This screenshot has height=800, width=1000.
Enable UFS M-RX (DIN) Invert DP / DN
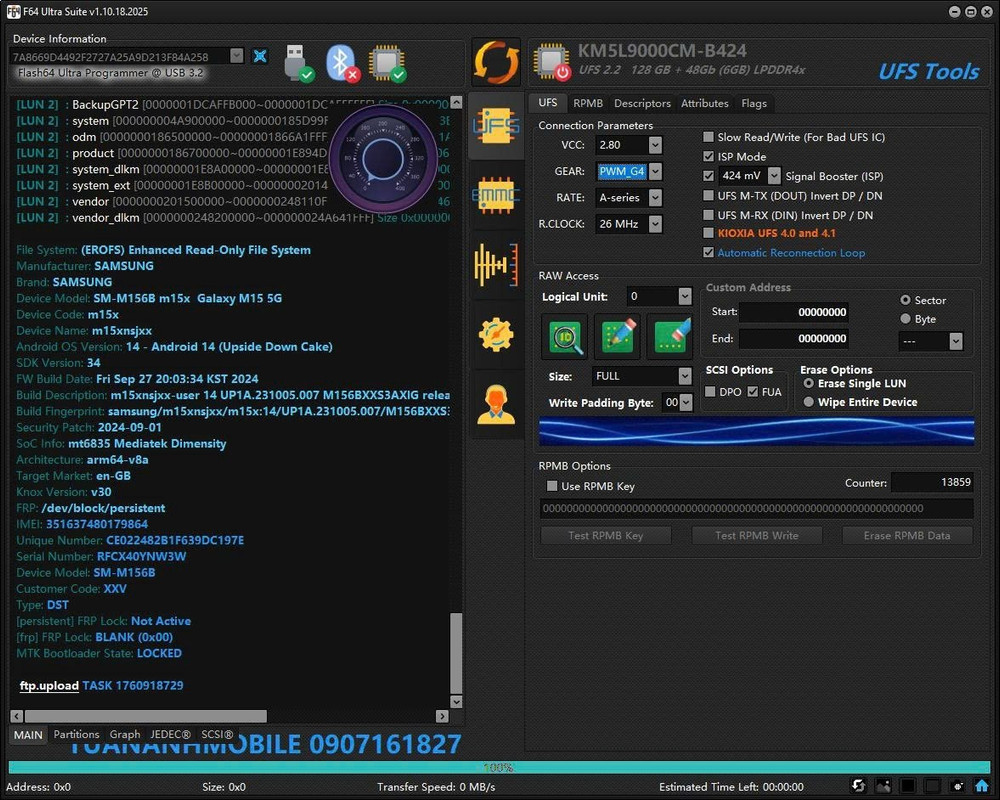click(x=708, y=215)
